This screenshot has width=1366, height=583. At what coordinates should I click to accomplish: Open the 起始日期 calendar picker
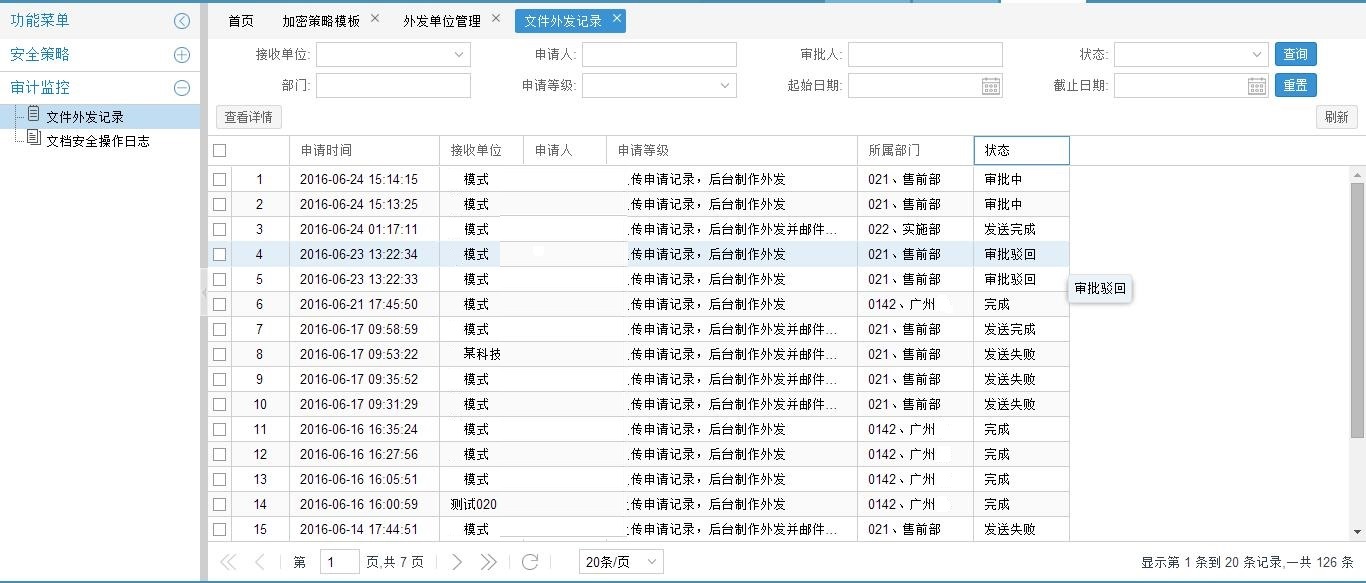[x=990, y=85]
